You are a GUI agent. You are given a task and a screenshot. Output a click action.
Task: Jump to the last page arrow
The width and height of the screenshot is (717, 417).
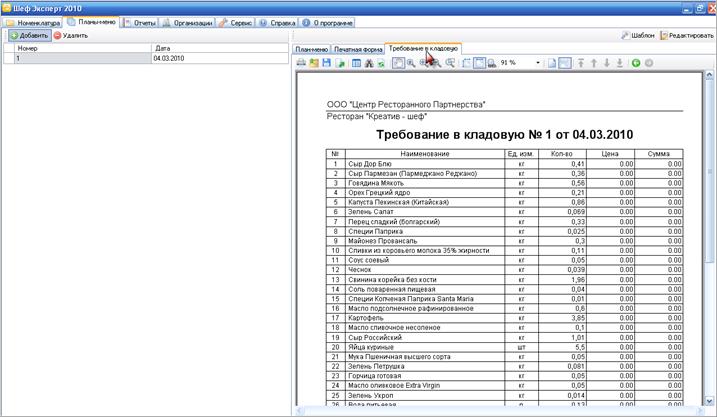(620, 63)
